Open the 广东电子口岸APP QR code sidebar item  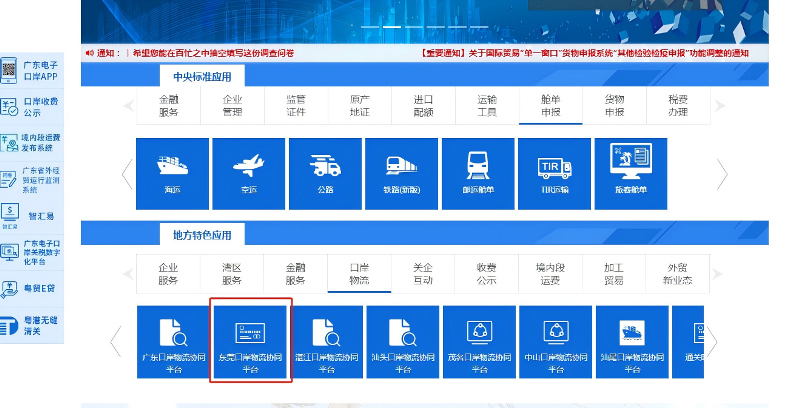tap(31, 70)
